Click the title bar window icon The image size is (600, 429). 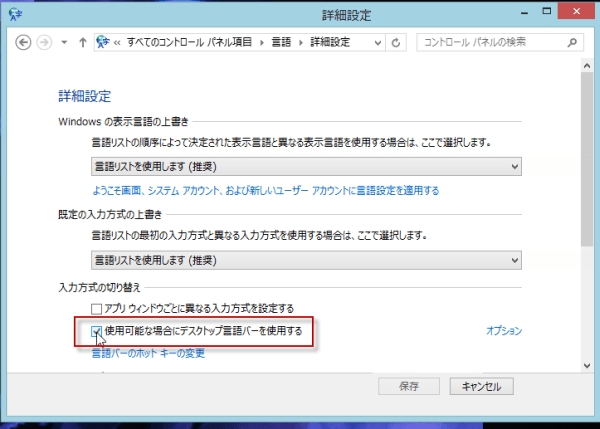tap(15, 15)
